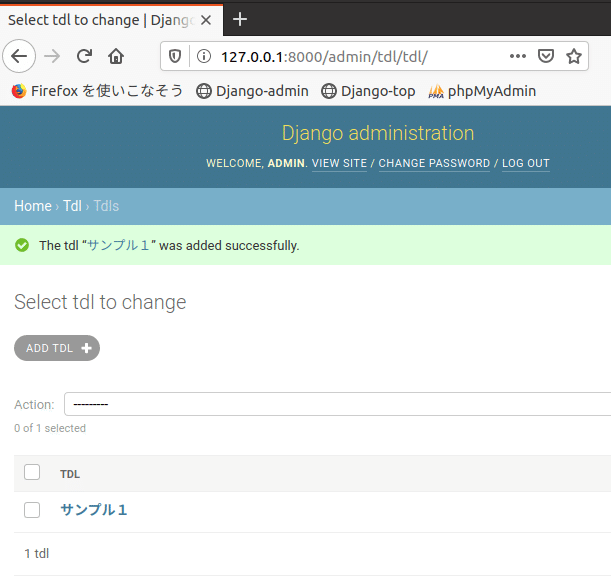This screenshot has width=611, height=578.
Task: Open the browser home page icon
Action: 116,57
